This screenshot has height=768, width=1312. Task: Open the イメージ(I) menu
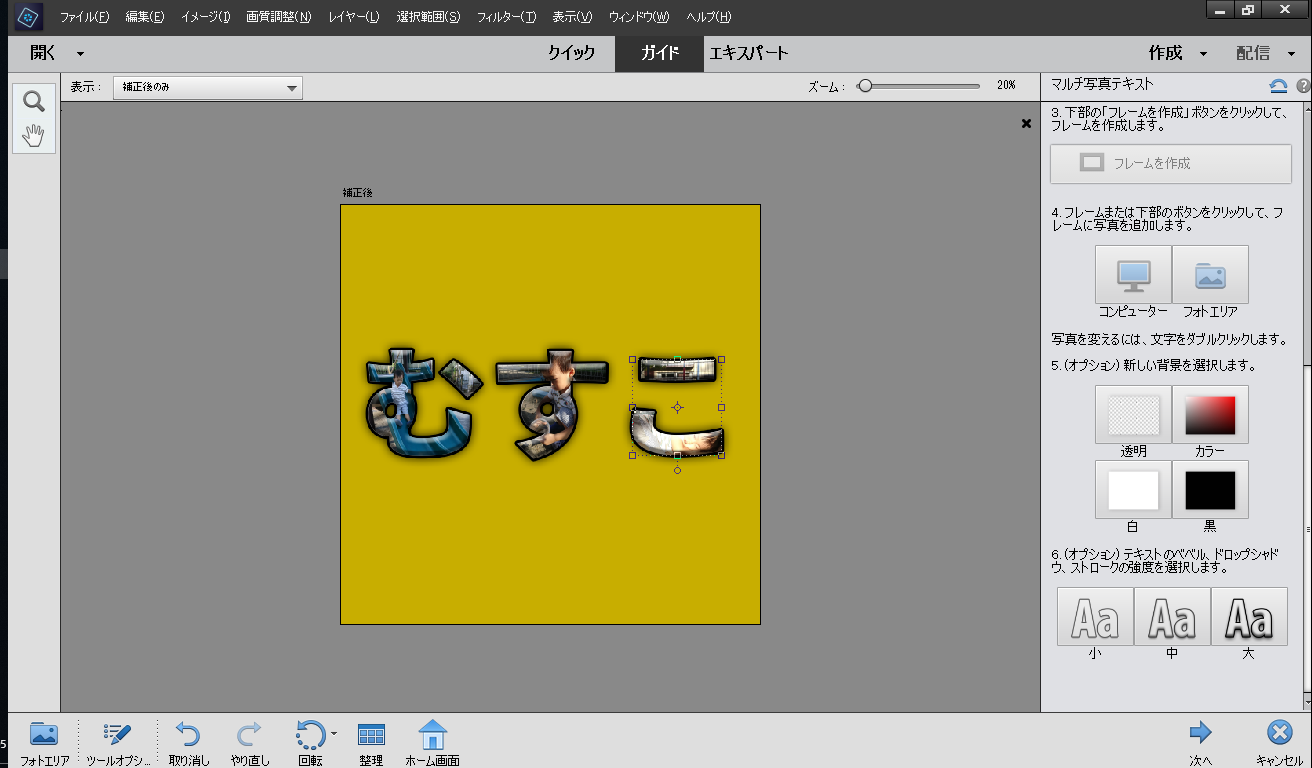[x=205, y=17]
